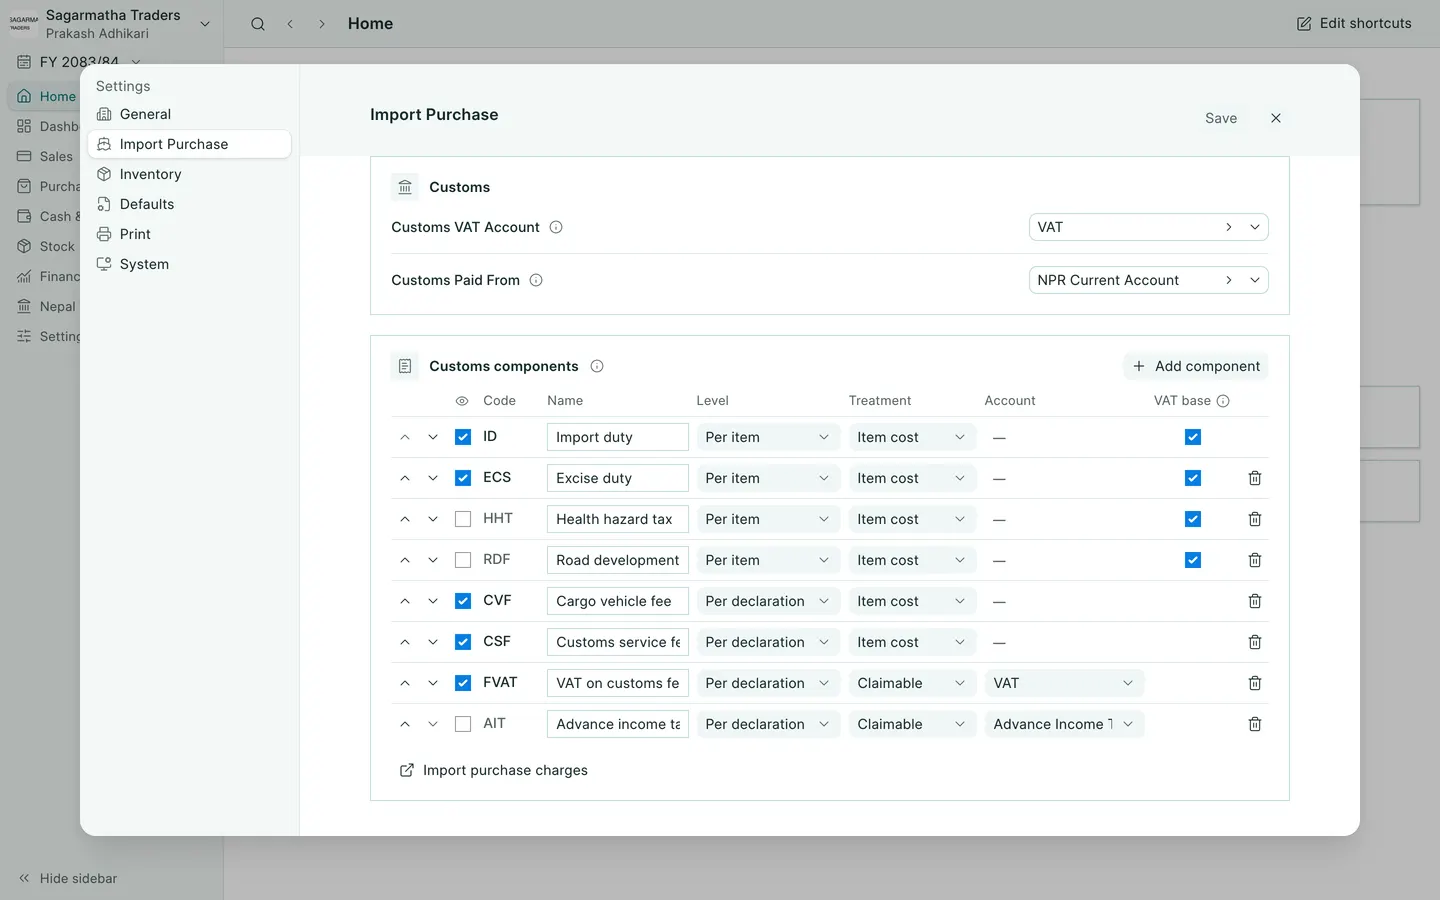Open search with the magnifier icon
1440x900 pixels.
[258, 24]
